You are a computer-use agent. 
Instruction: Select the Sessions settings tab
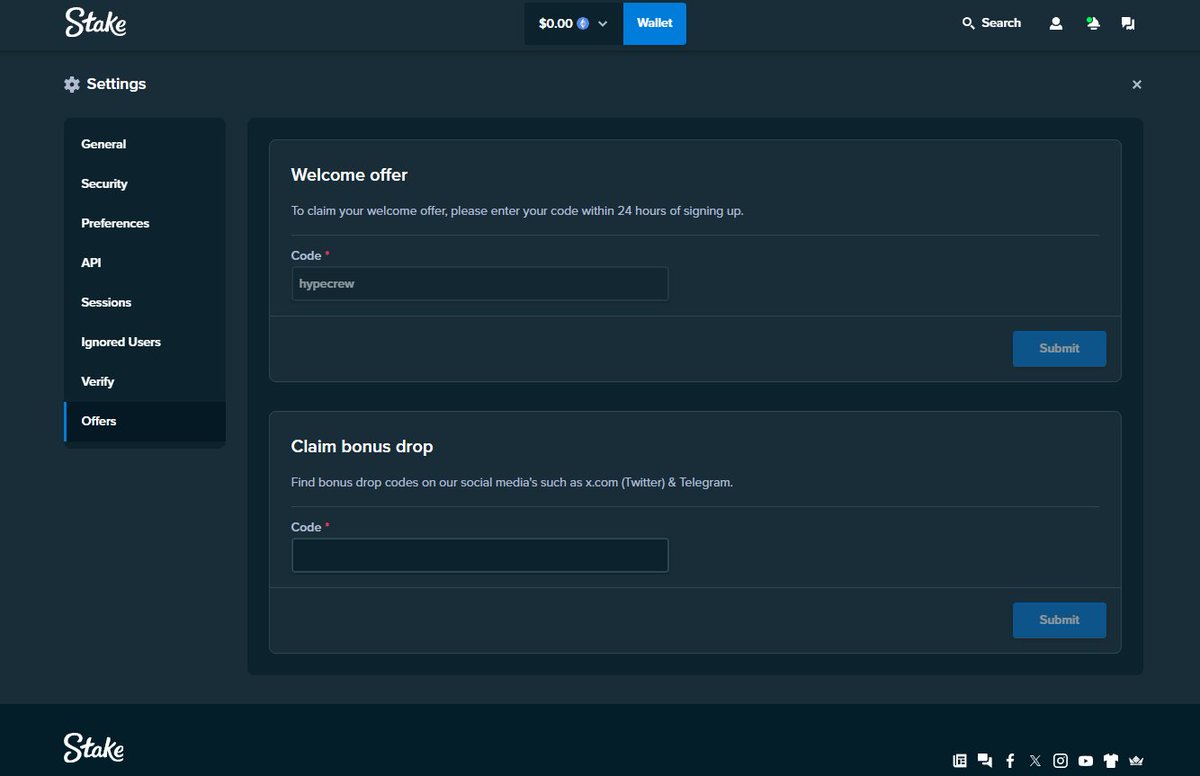coord(144,302)
